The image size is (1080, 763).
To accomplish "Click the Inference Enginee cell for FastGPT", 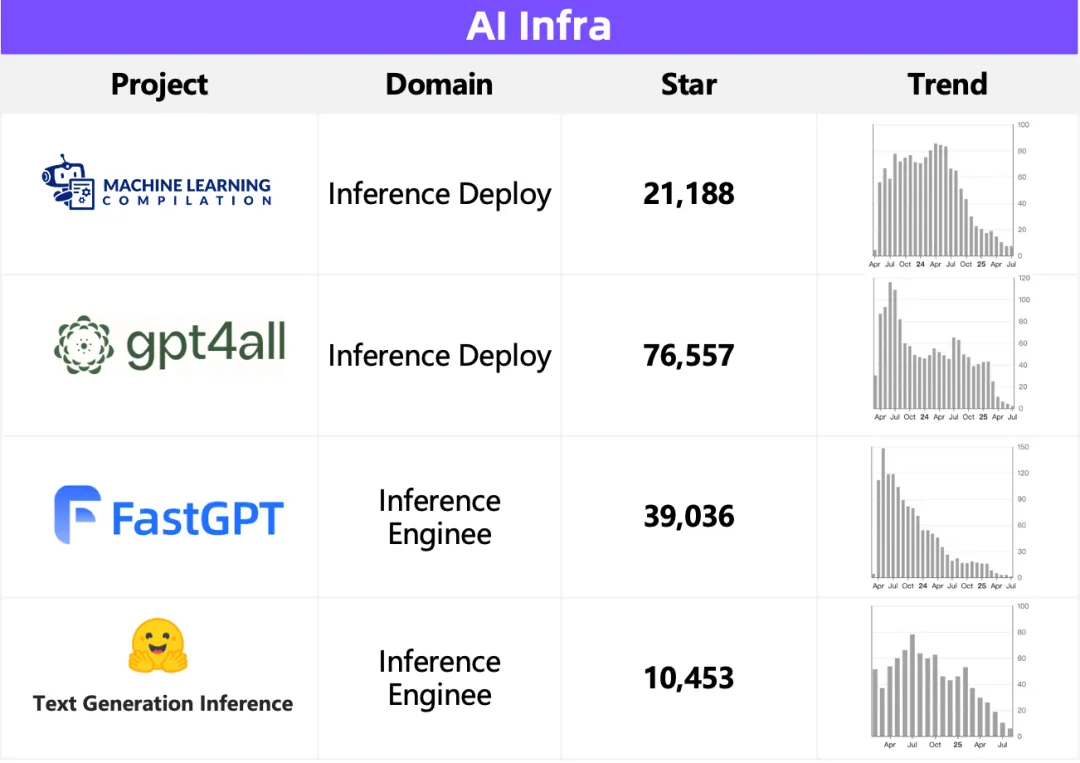I will coord(439,517).
